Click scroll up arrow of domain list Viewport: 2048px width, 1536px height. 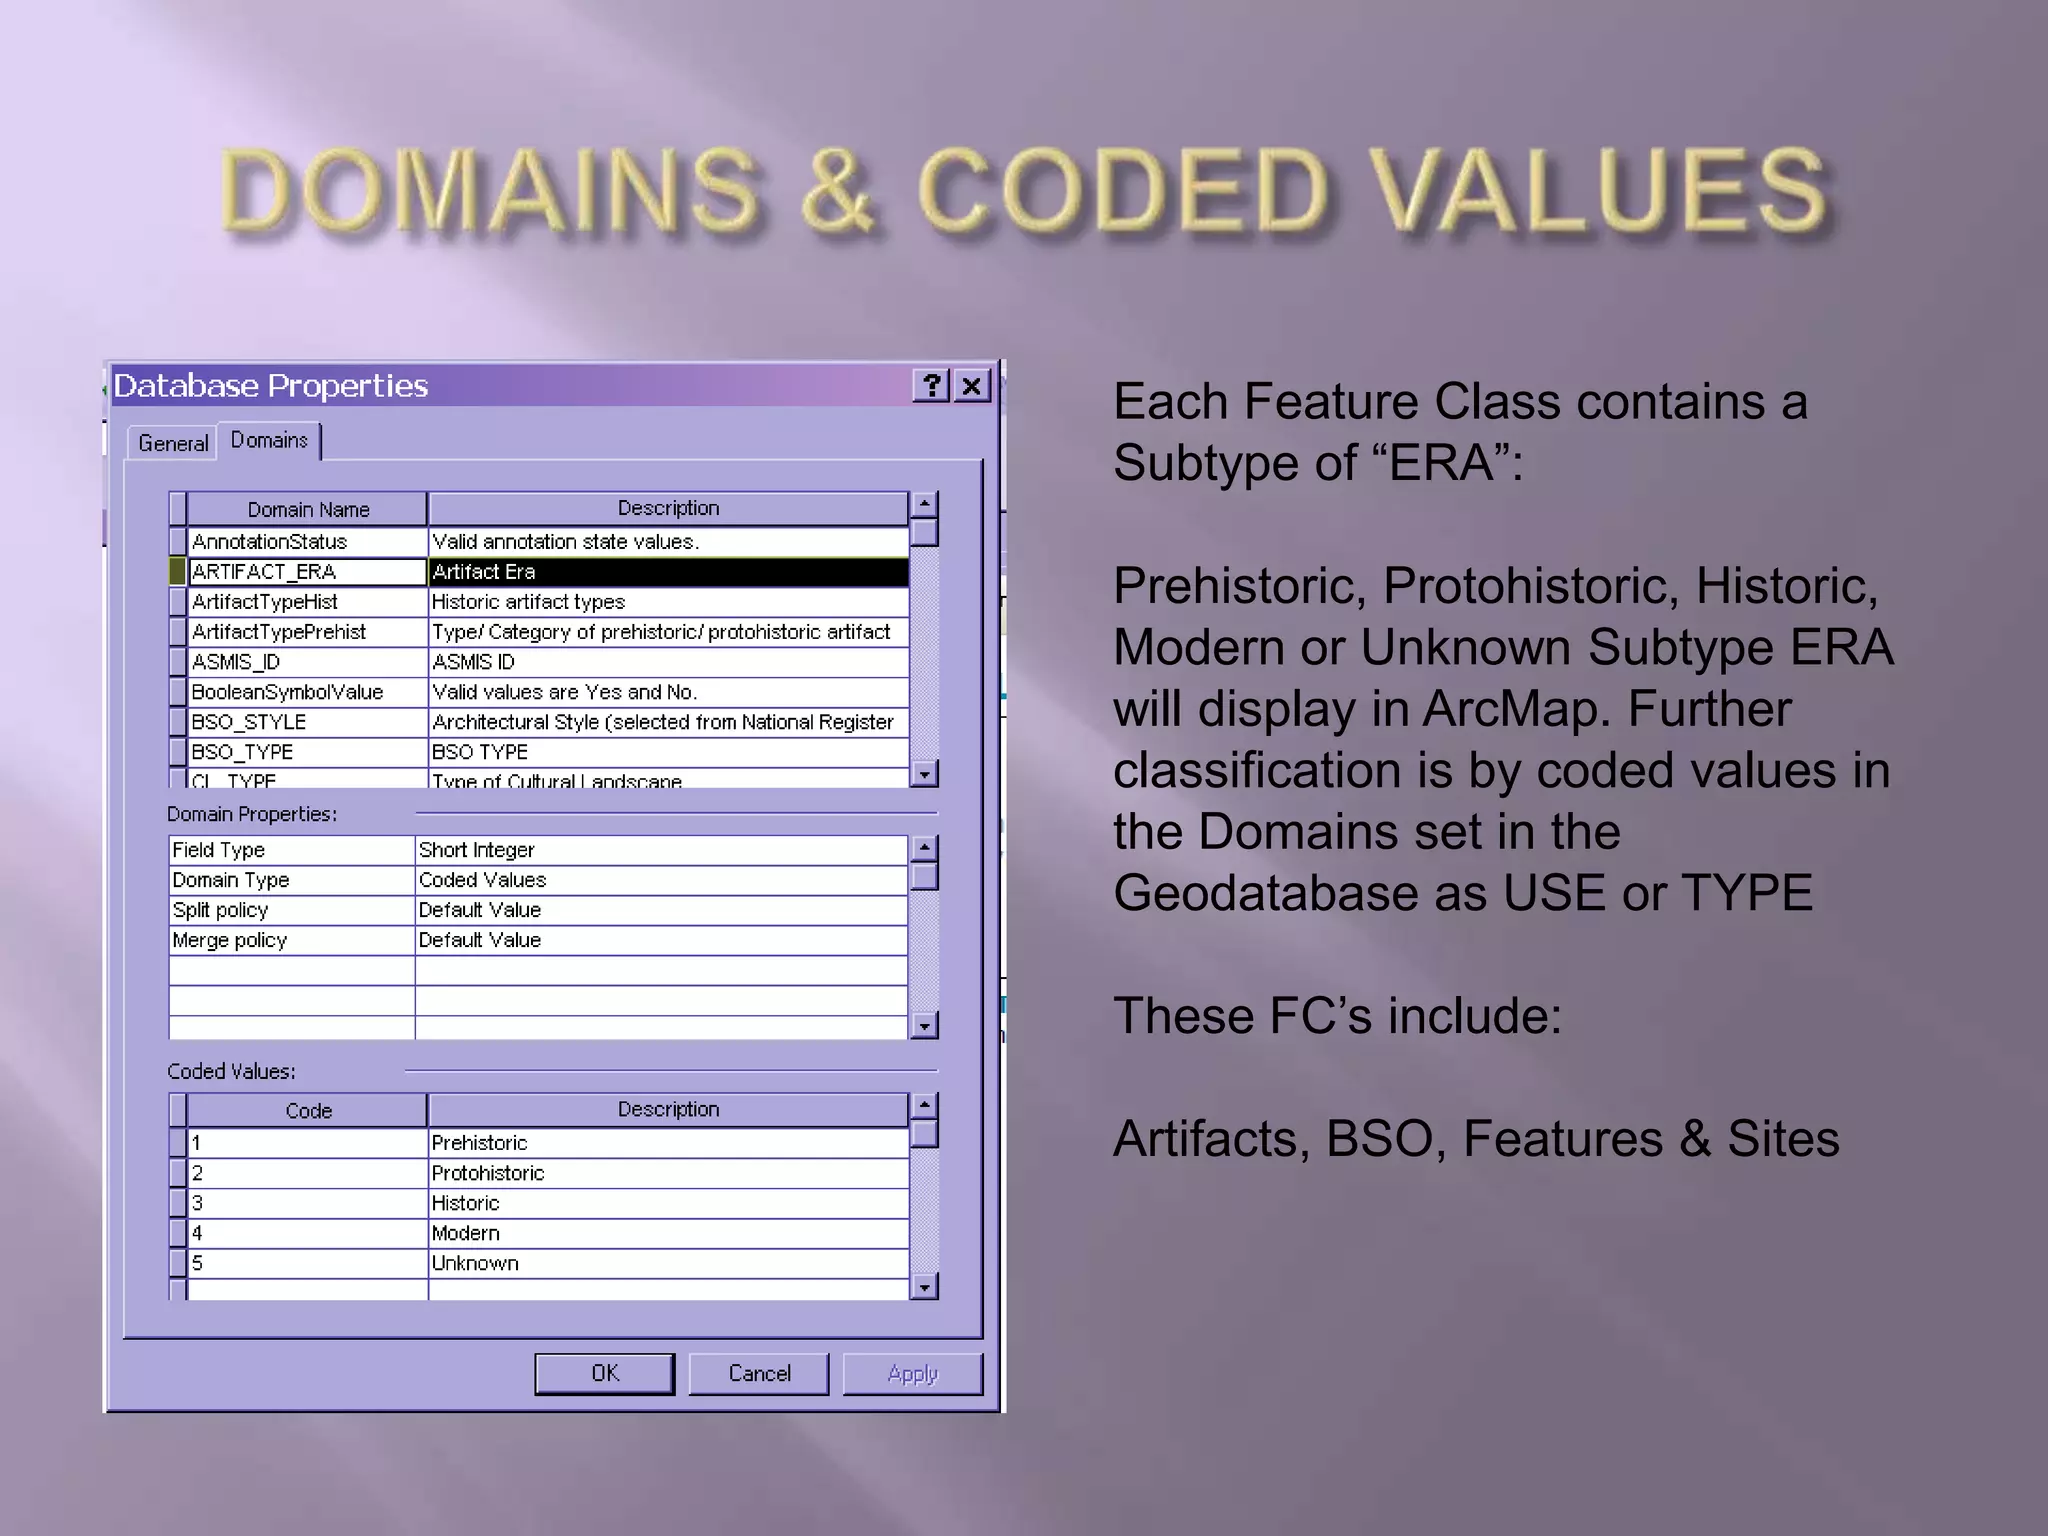[x=924, y=504]
